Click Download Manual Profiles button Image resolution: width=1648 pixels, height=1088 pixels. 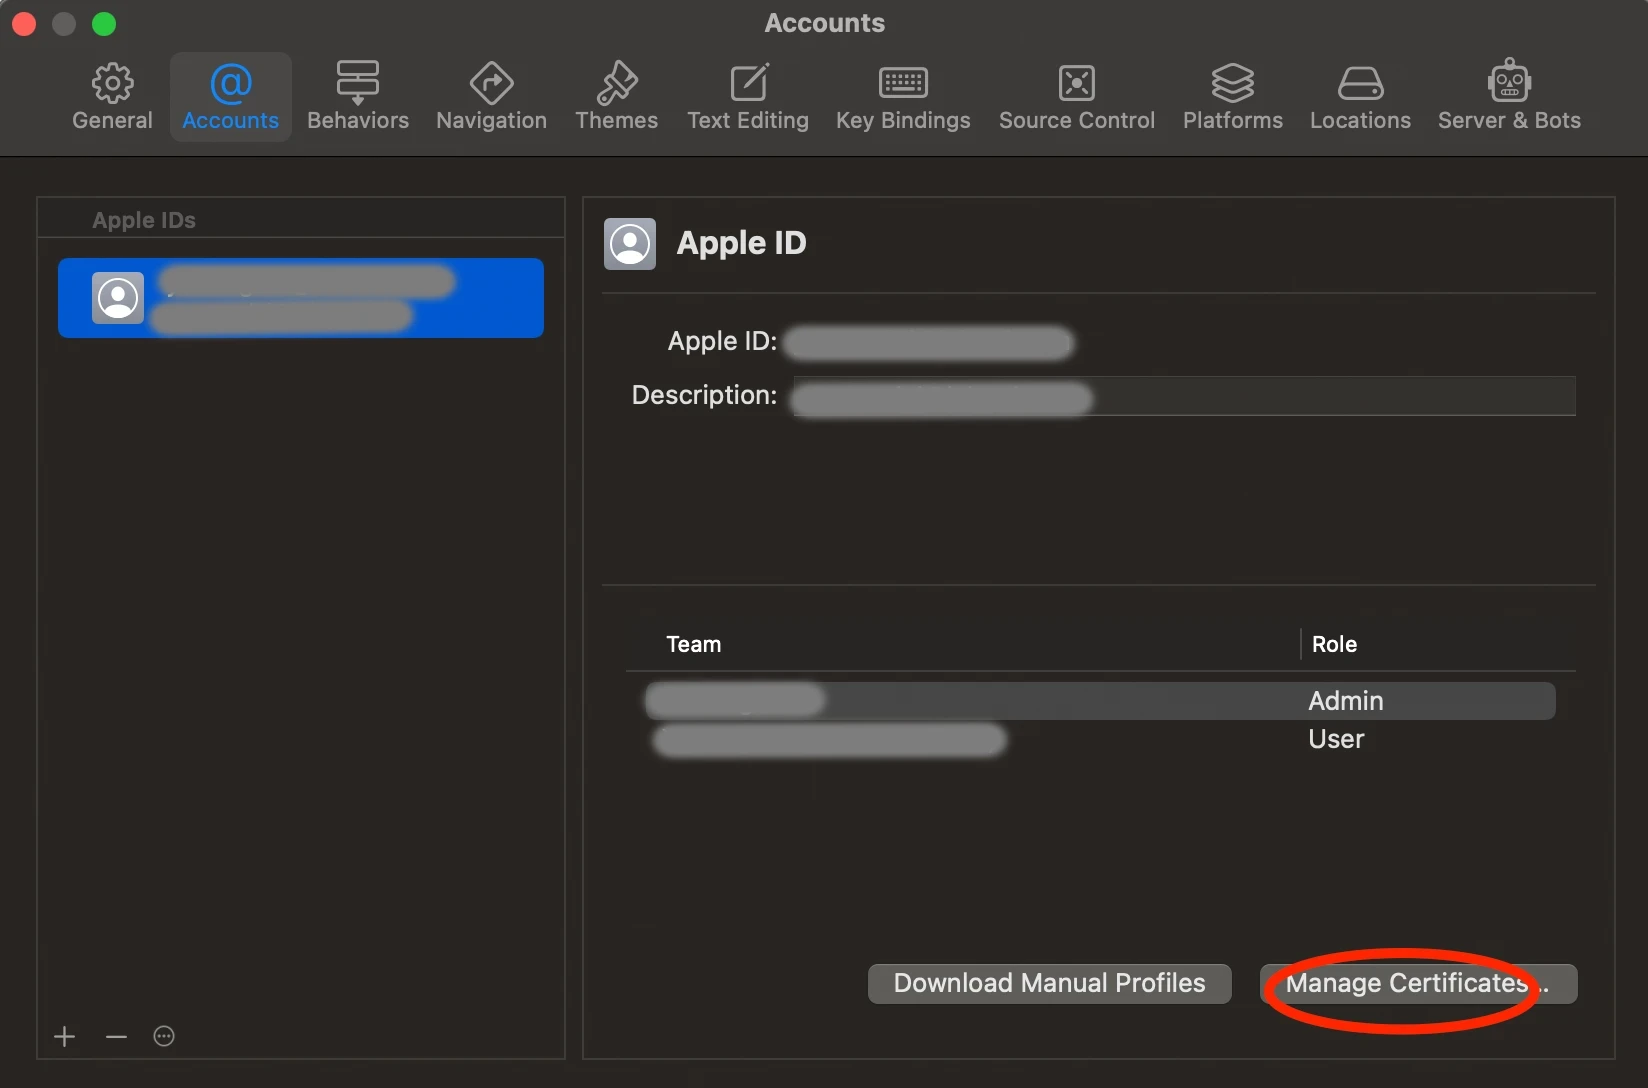pyautogui.click(x=1049, y=984)
